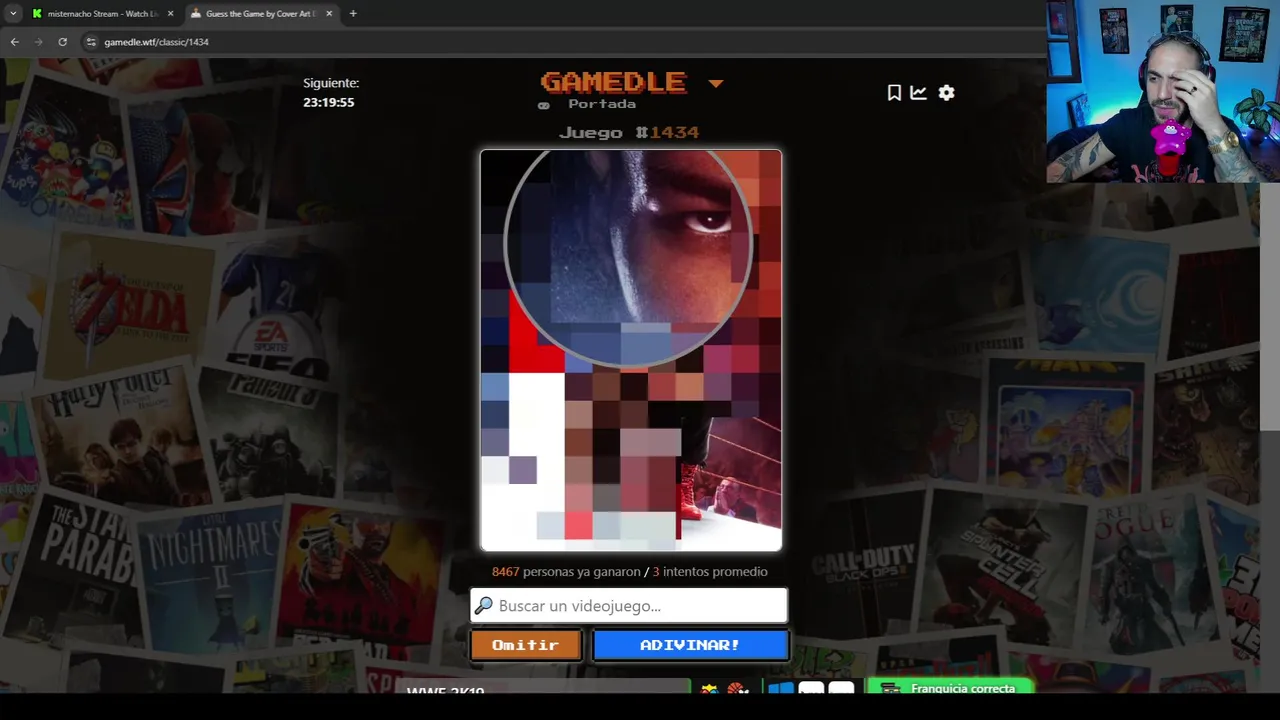Click the Gamedle logo title
The image size is (1280, 720).
(x=614, y=81)
